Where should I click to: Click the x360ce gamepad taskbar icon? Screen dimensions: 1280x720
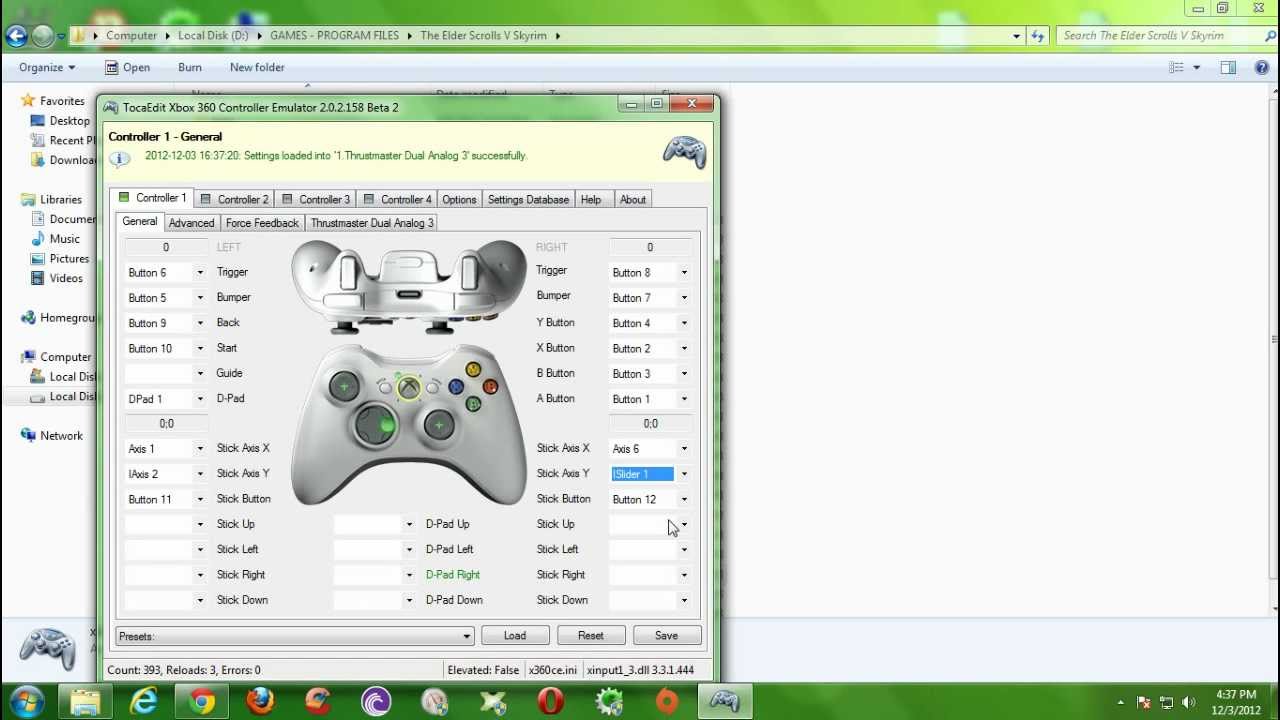[724, 702]
